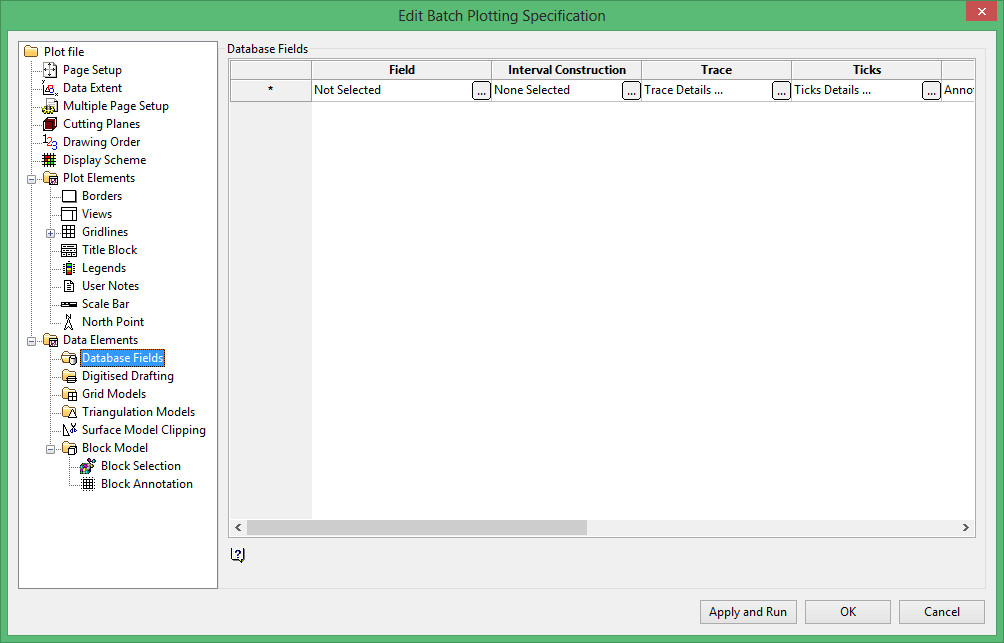Open the Trace Details browse button
Screen dimensions: 1004x643
[781, 90]
